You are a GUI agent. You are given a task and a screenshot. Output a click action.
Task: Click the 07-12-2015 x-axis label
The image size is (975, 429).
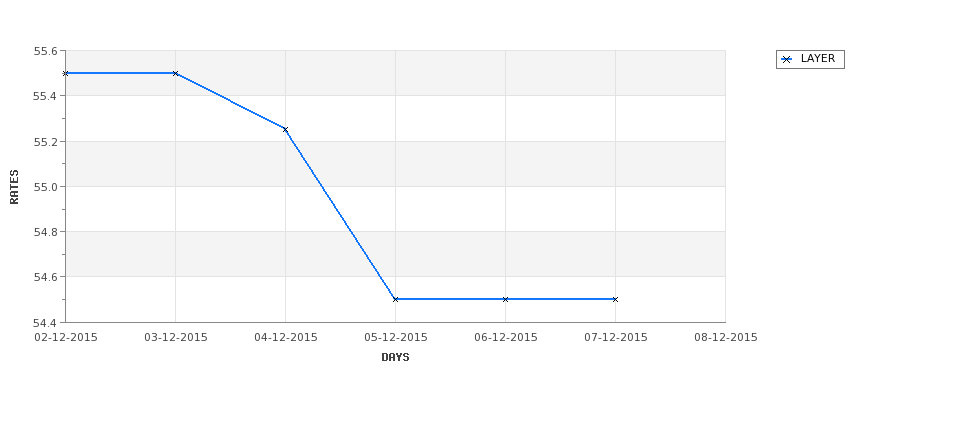tap(616, 338)
